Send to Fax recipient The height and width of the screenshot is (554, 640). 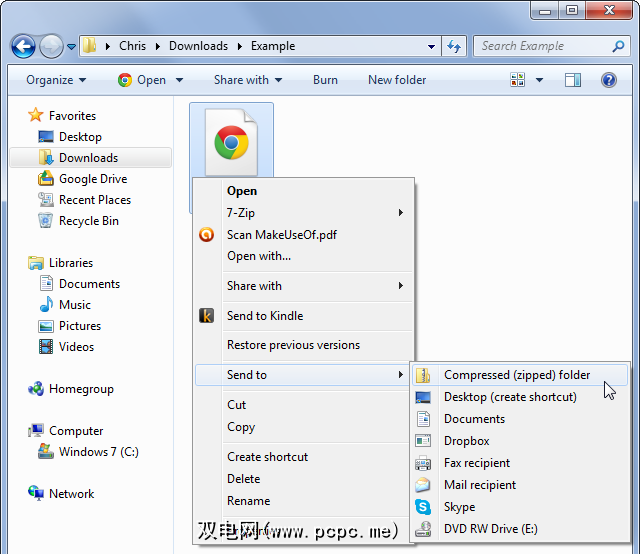tap(520, 463)
